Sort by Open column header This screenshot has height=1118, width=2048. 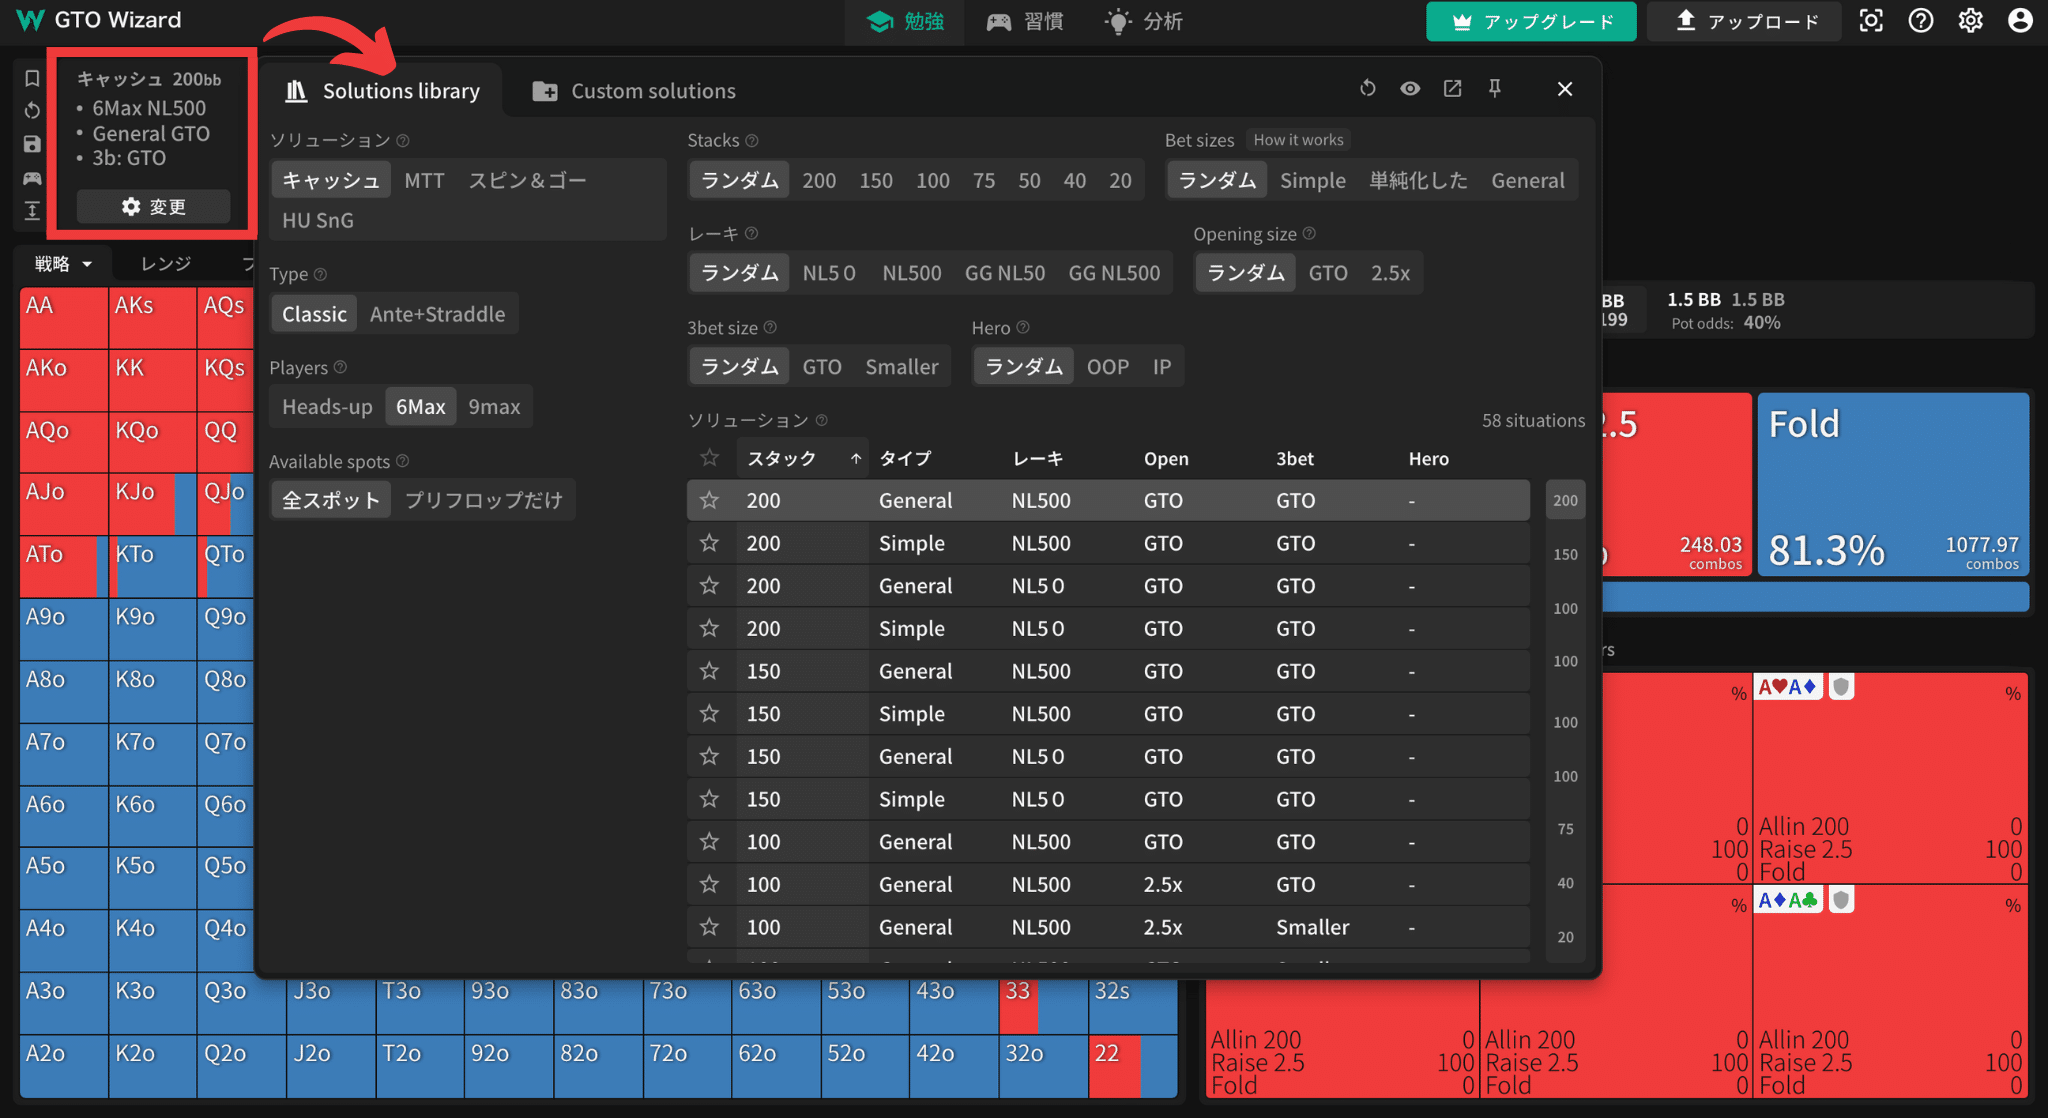point(1166,458)
